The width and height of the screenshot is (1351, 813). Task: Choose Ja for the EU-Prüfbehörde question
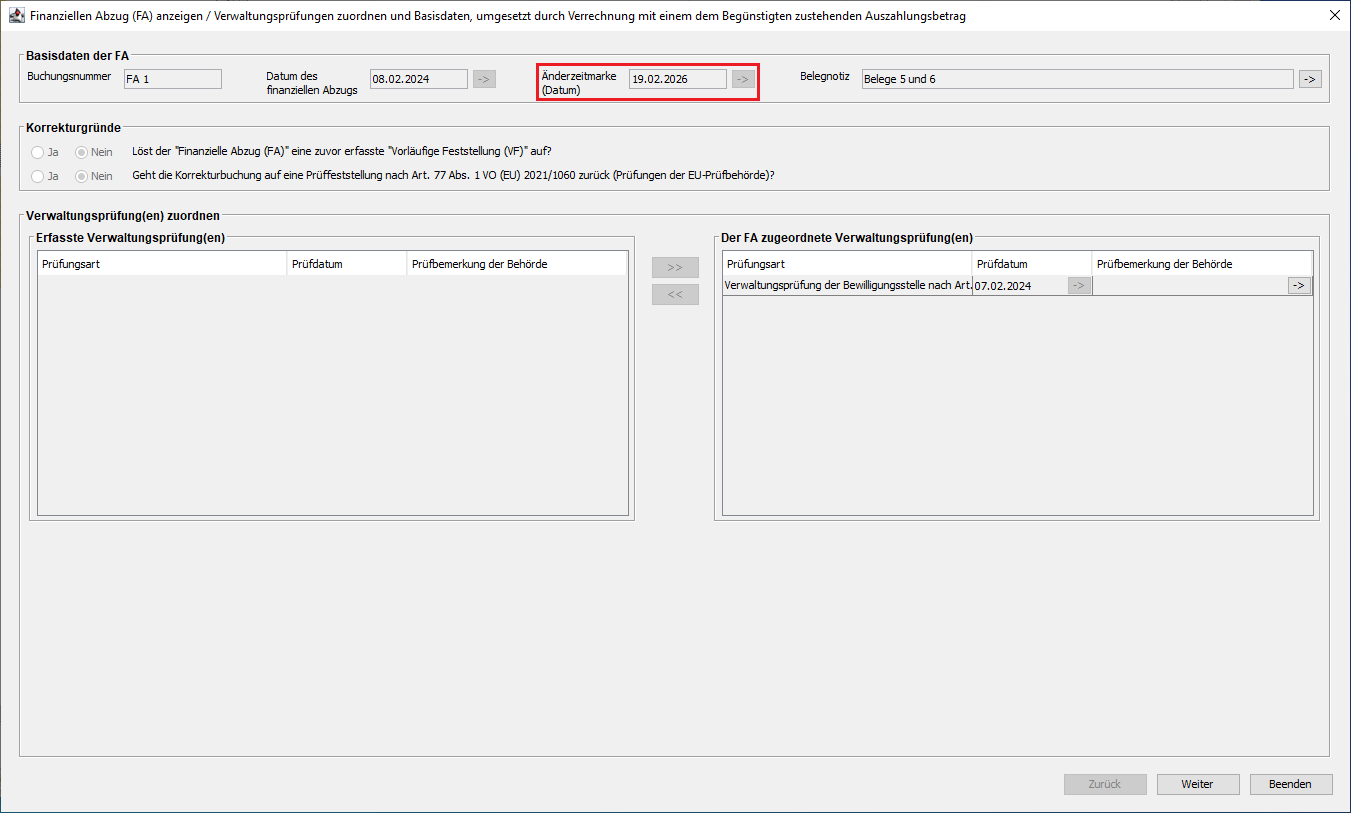click(x=38, y=176)
